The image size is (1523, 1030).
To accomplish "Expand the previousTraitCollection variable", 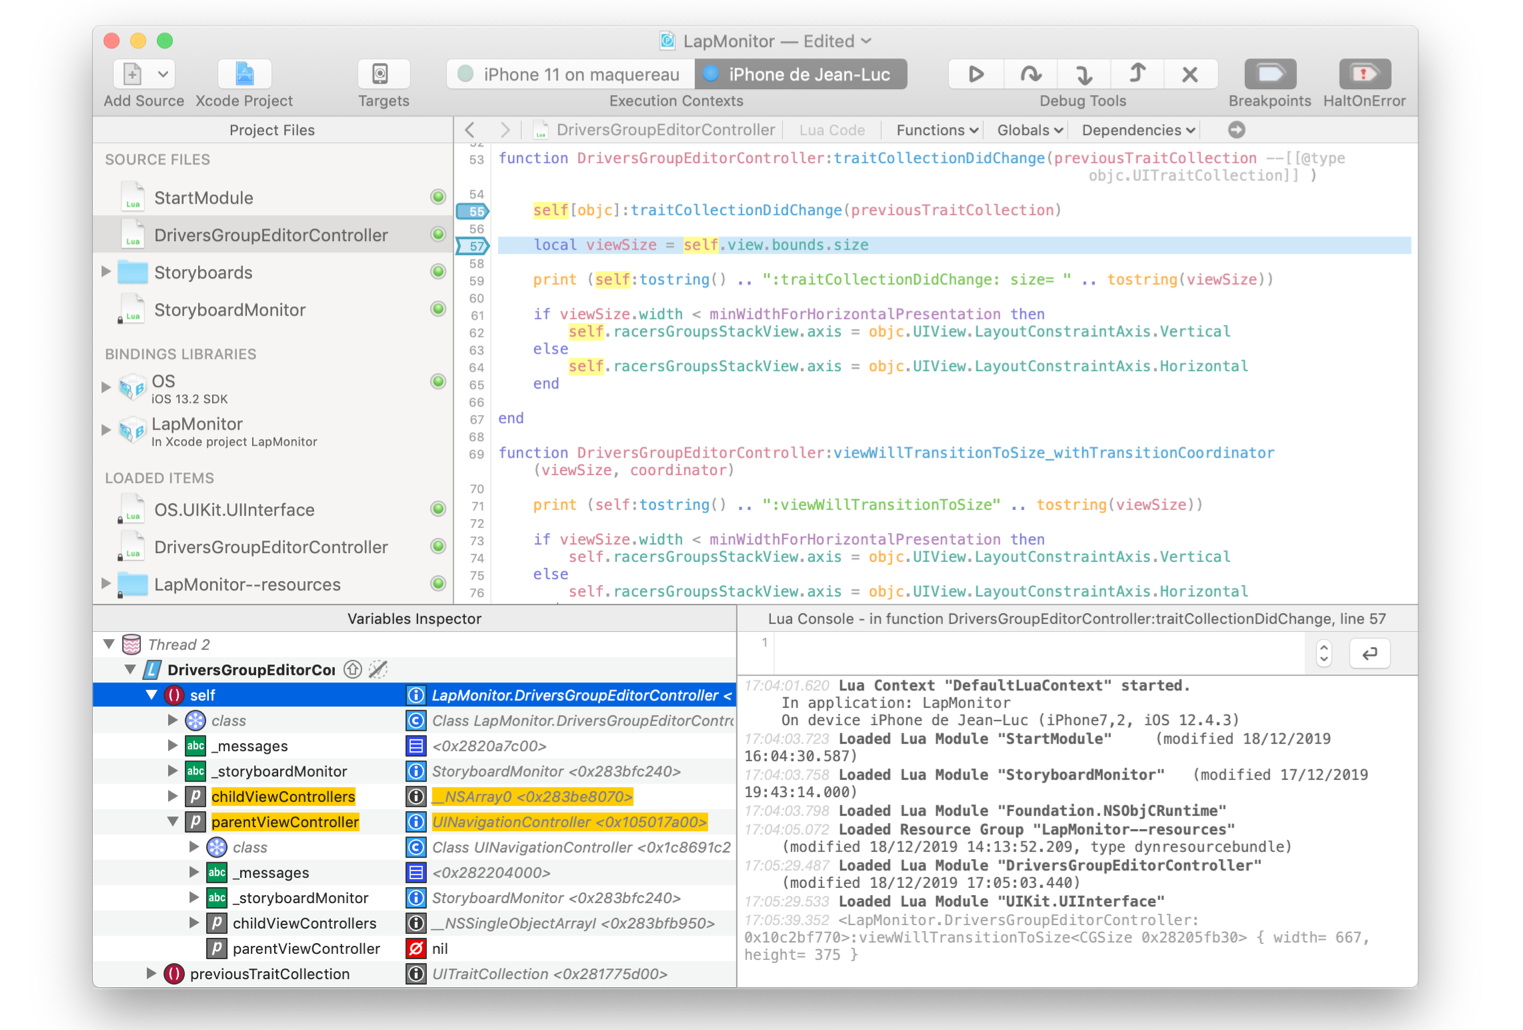I will click(x=151, y=974).
